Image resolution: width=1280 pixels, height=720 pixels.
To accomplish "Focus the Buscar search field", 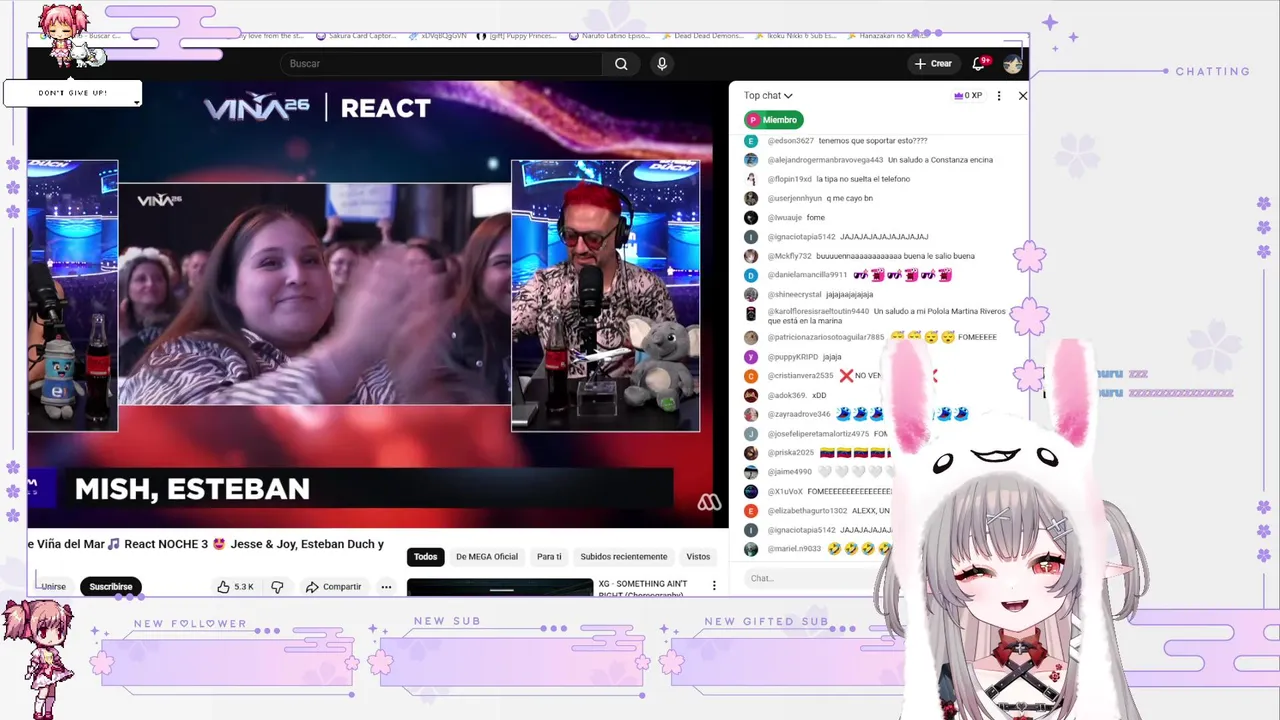I will coord(443,64).
